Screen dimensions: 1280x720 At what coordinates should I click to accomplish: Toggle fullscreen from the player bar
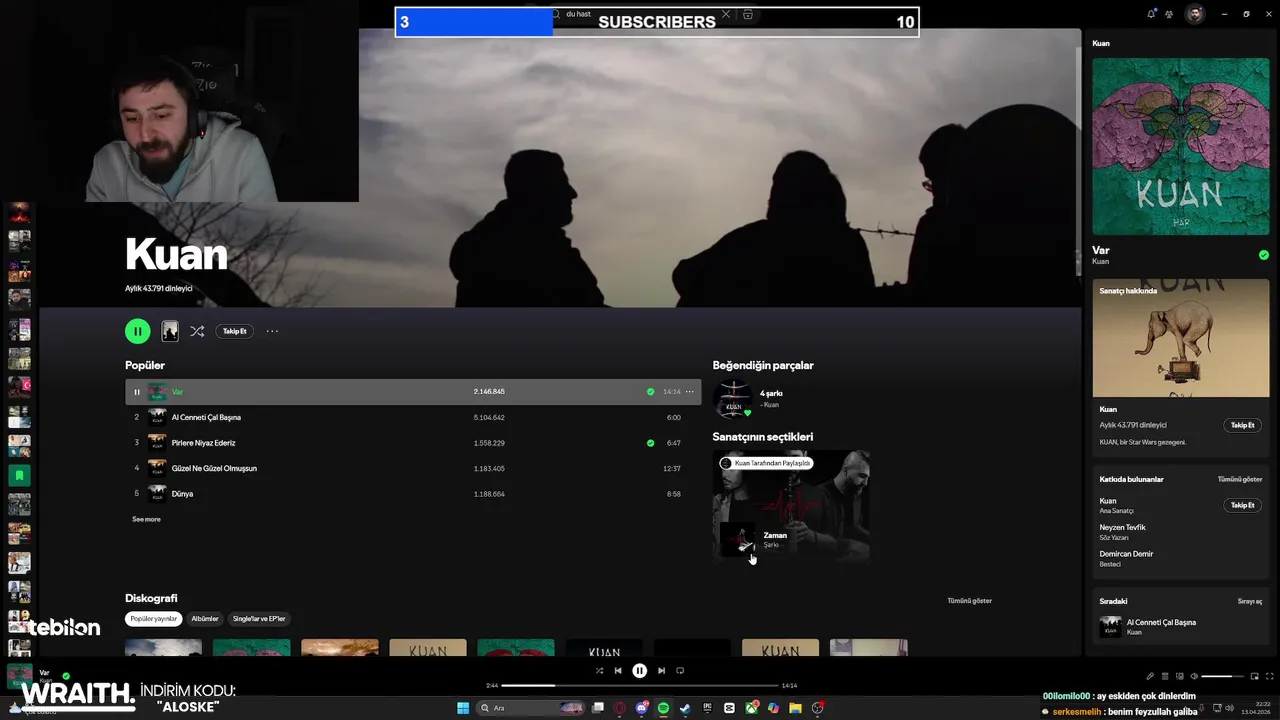(x=1268, y=677)
